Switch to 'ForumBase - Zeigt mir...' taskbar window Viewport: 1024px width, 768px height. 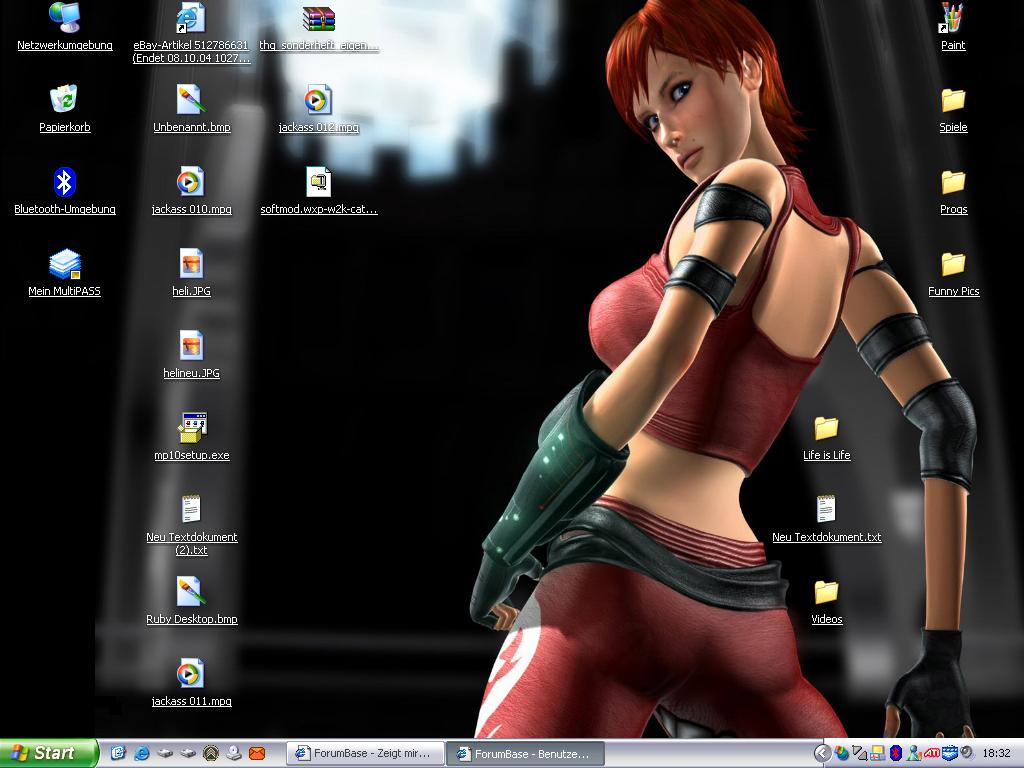(366, 754)
